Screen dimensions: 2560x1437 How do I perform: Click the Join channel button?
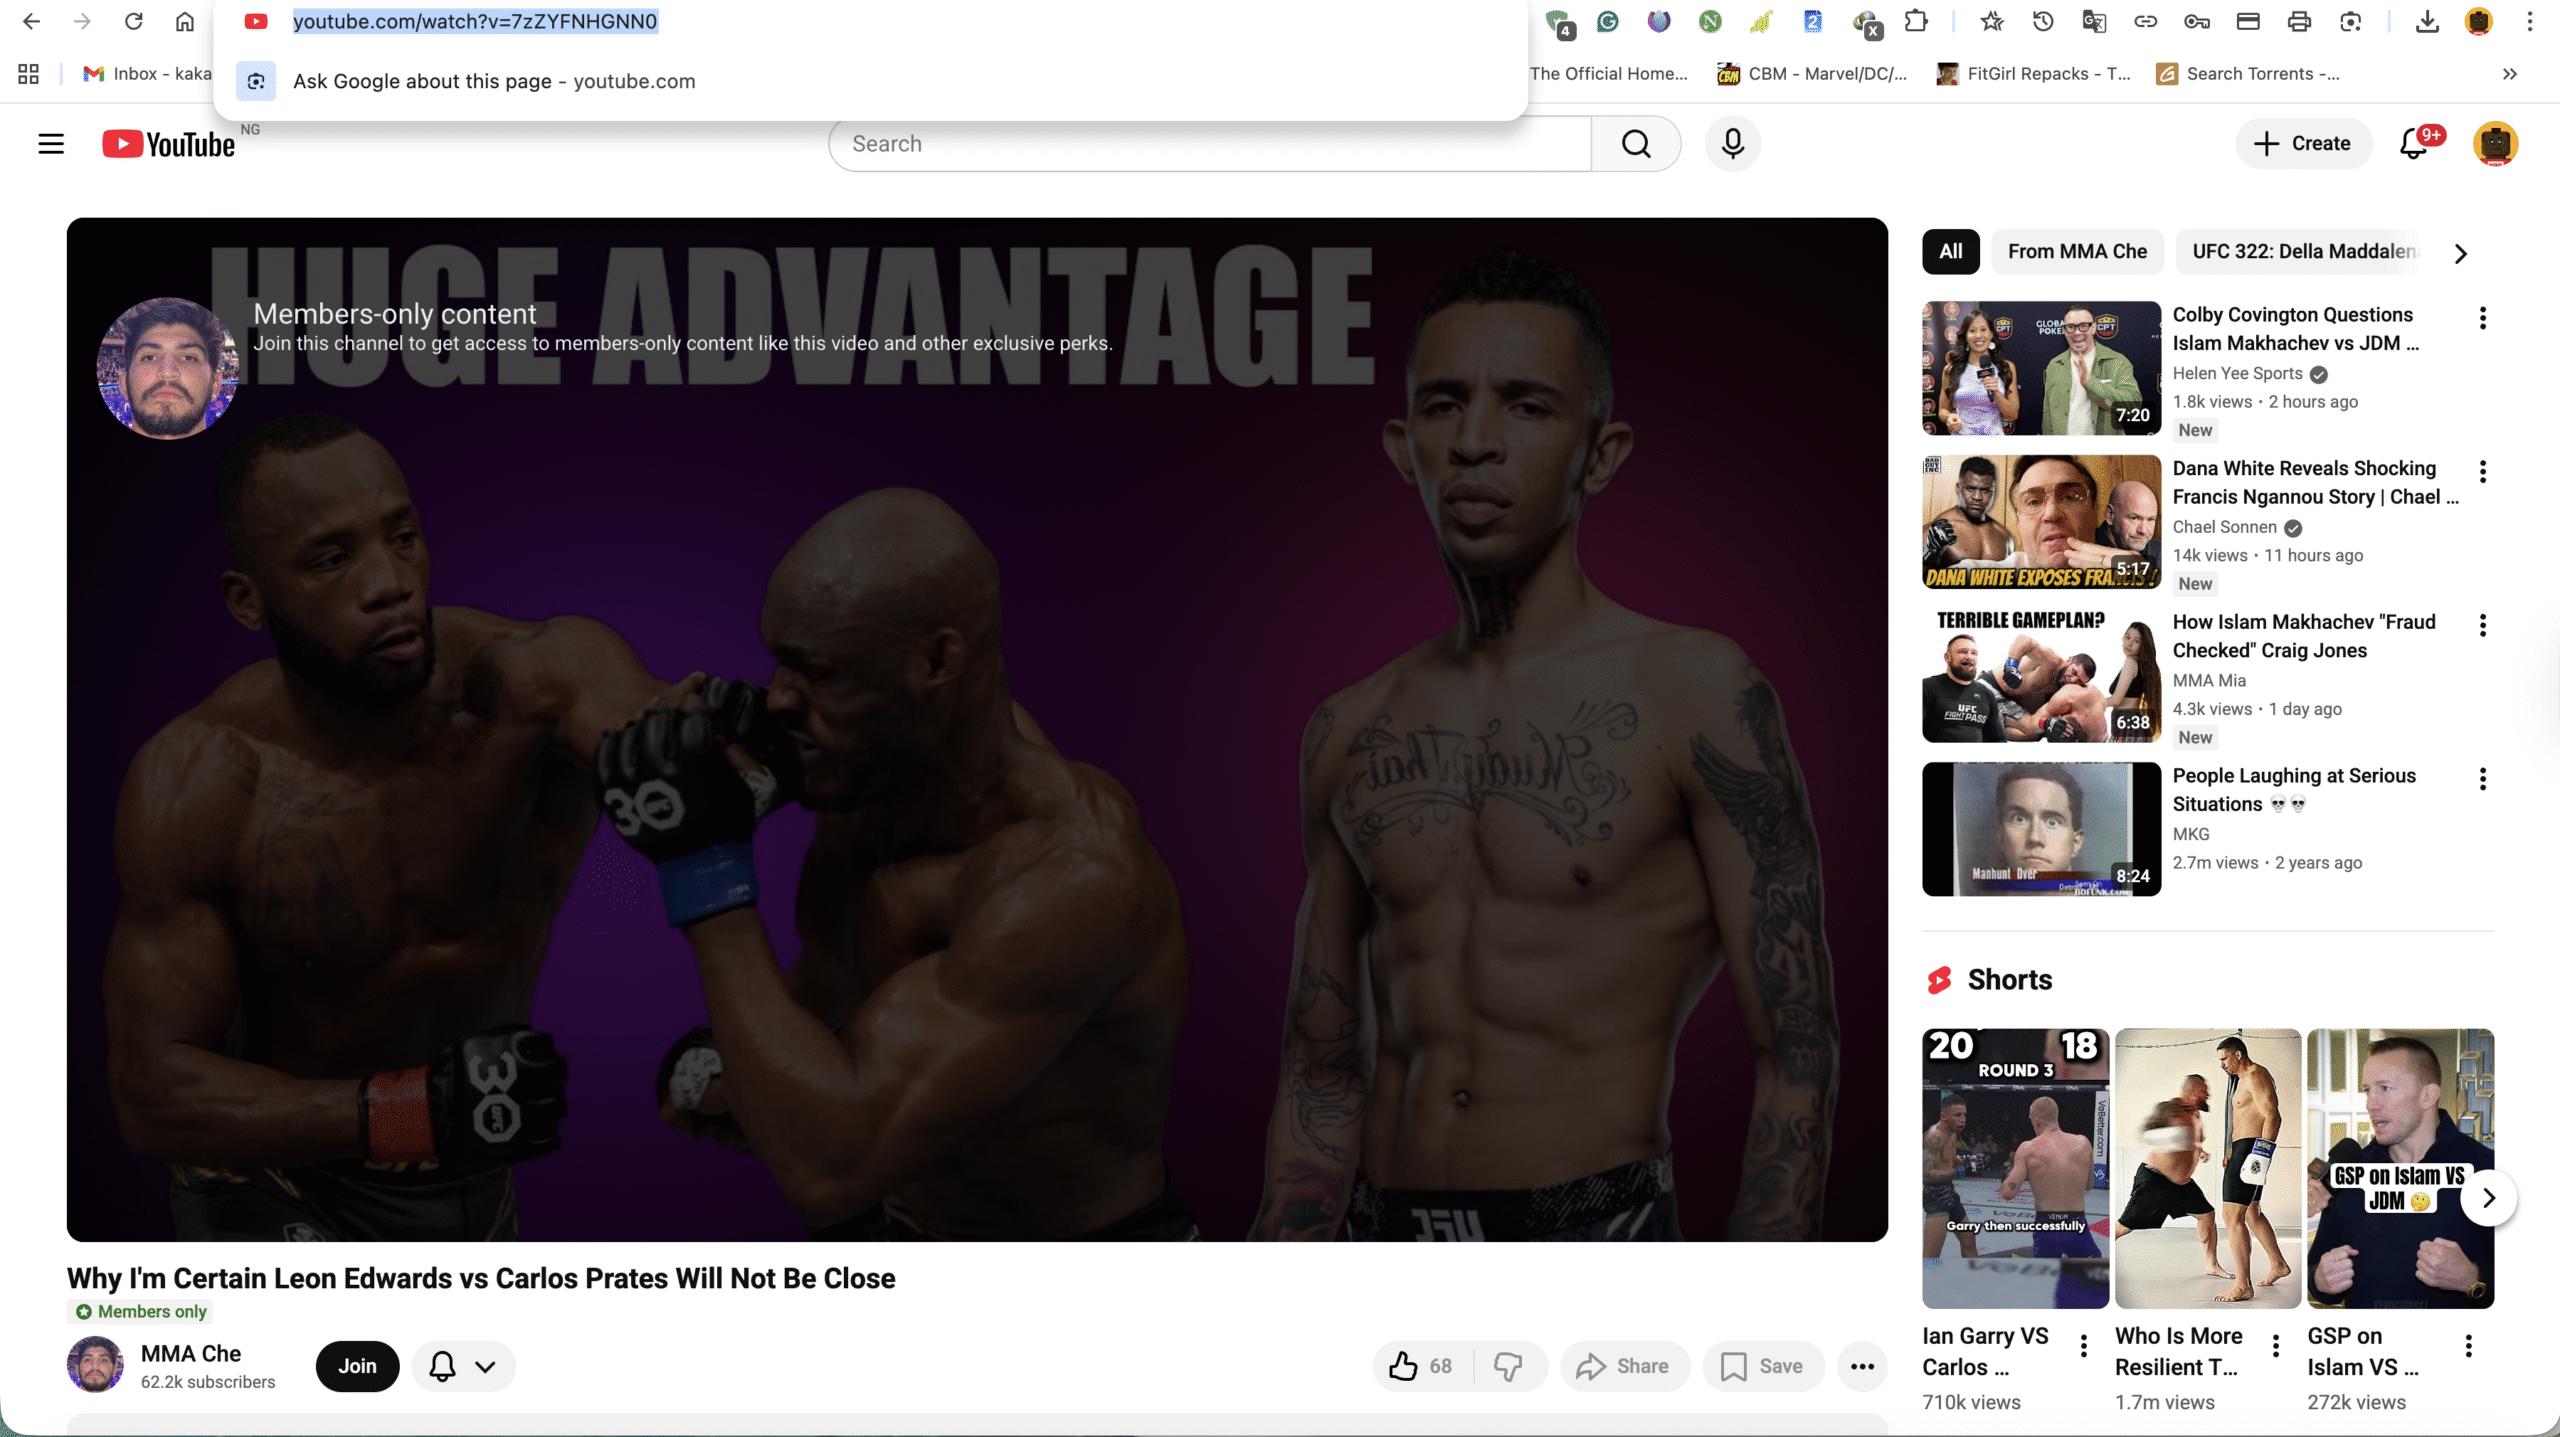357,1366
